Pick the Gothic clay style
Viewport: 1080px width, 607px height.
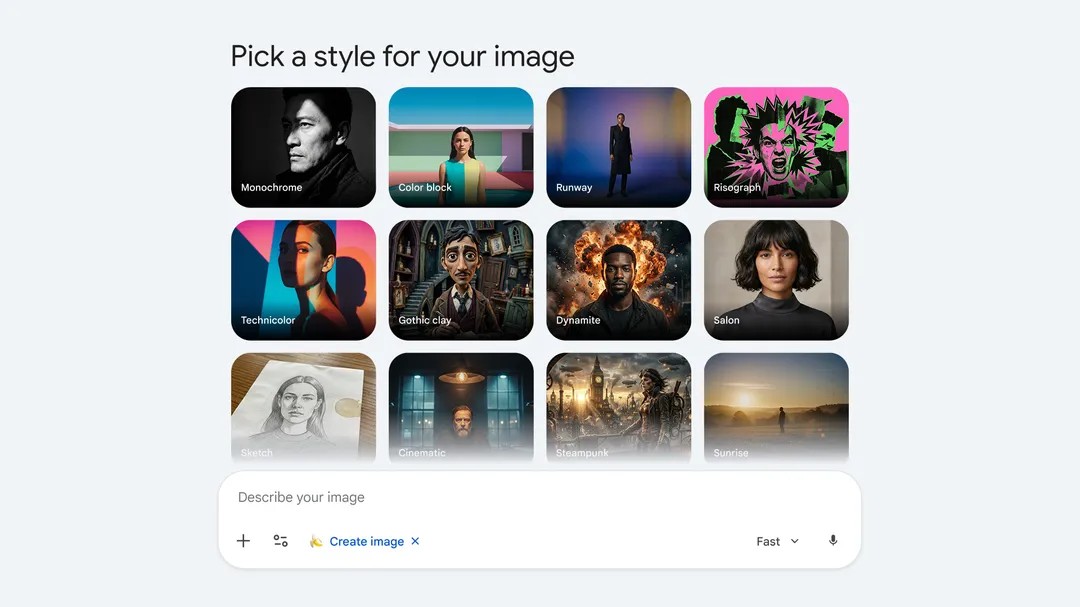tap(461, 280)
